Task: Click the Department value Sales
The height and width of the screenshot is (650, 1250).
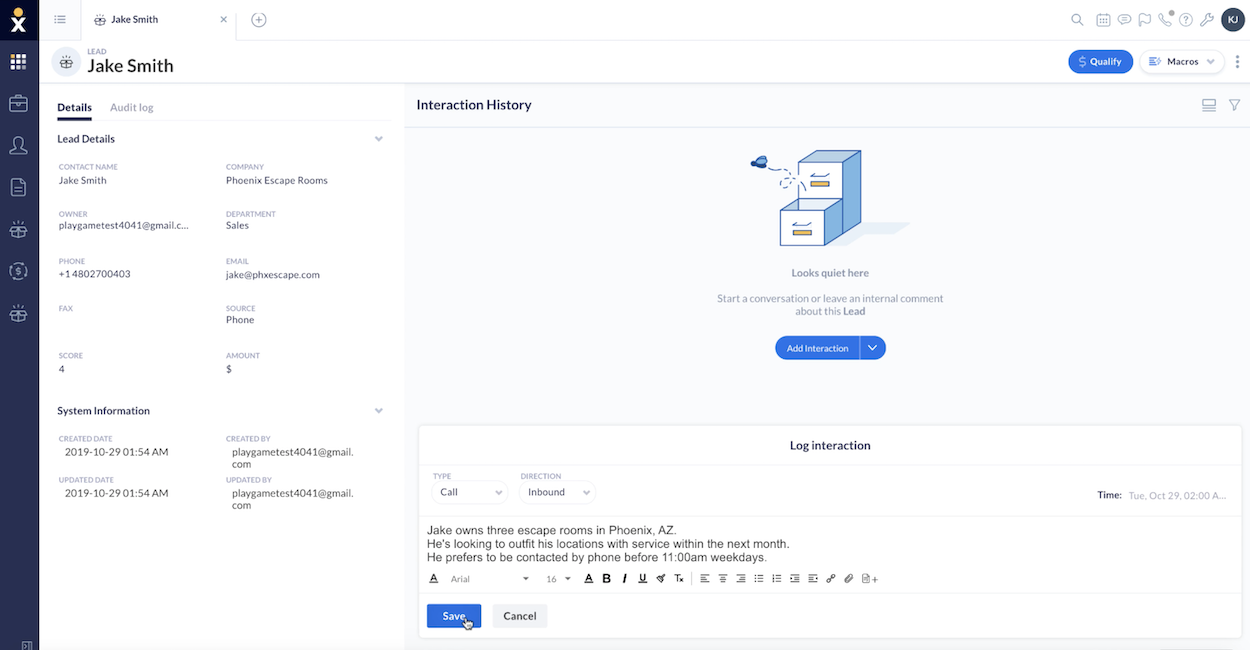Action: (237, 226)
